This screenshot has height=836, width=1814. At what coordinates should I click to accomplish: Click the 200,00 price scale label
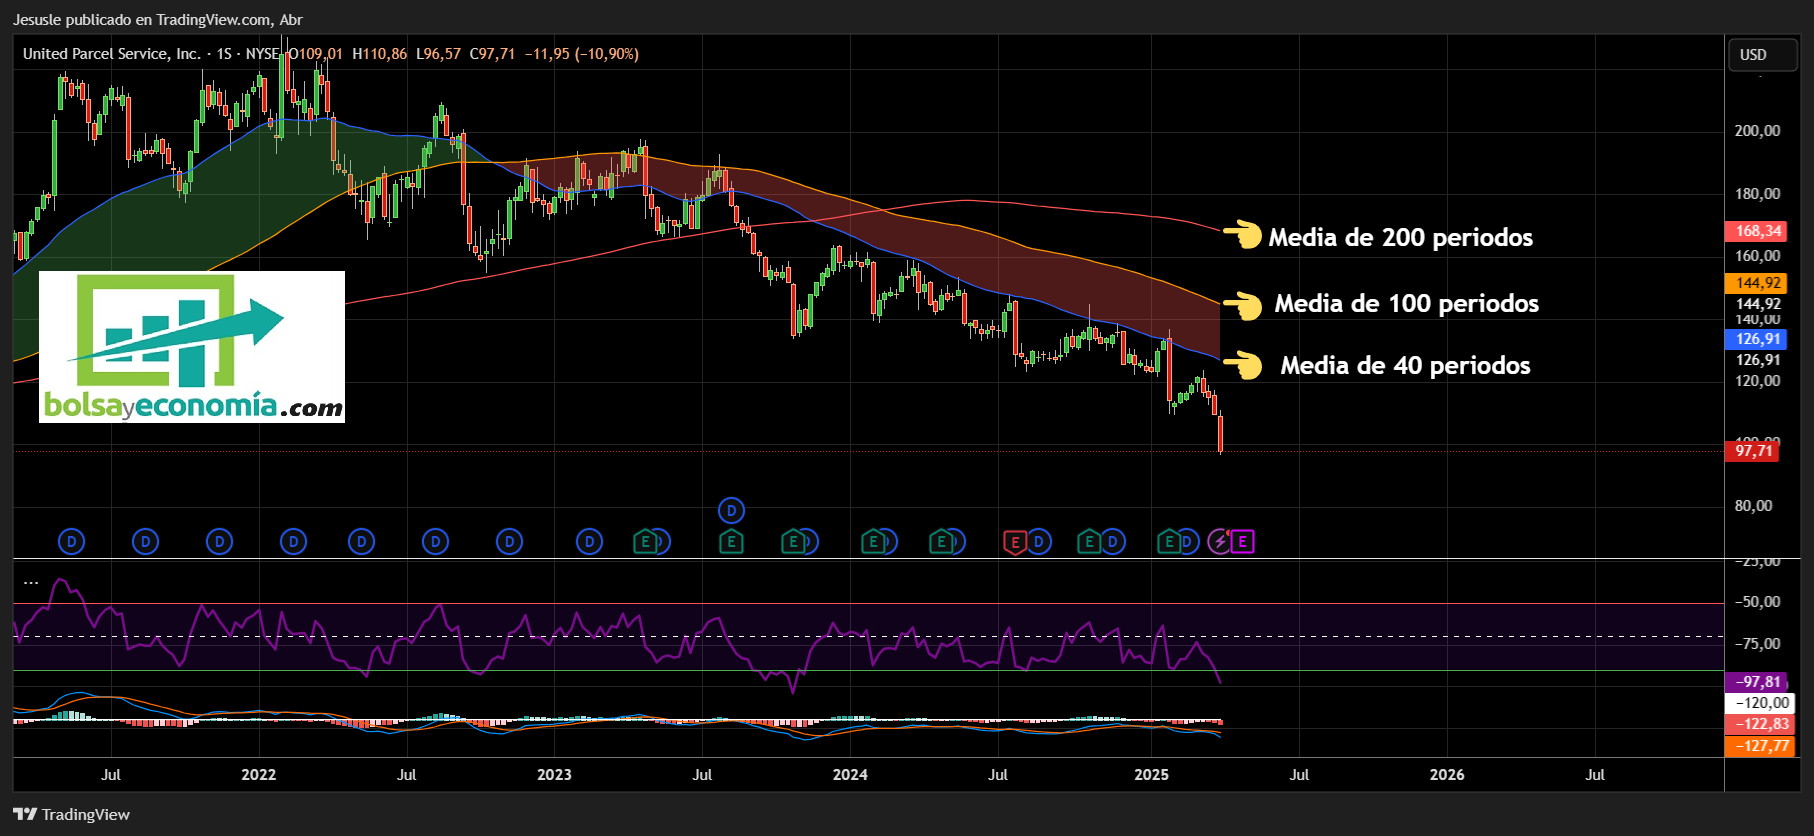coord(1757,131)
